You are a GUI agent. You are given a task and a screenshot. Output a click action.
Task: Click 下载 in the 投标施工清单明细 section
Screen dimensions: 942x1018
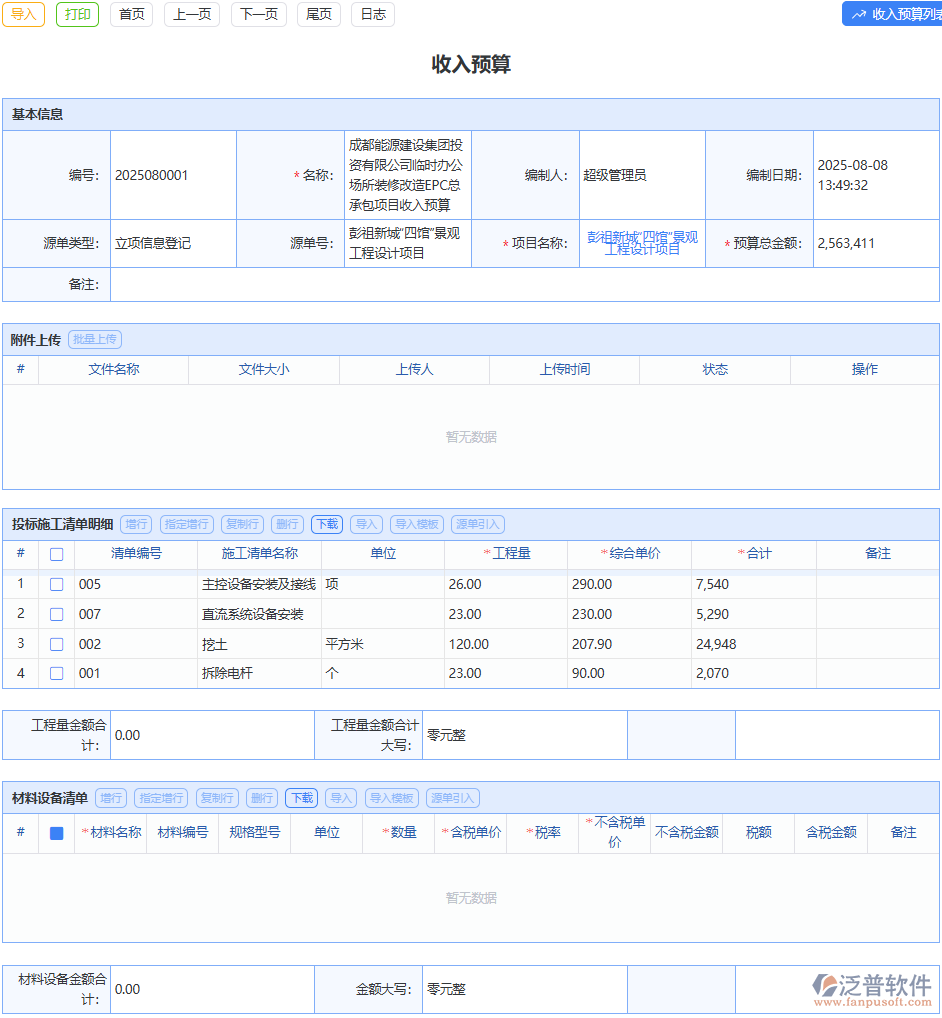[326, 524]
